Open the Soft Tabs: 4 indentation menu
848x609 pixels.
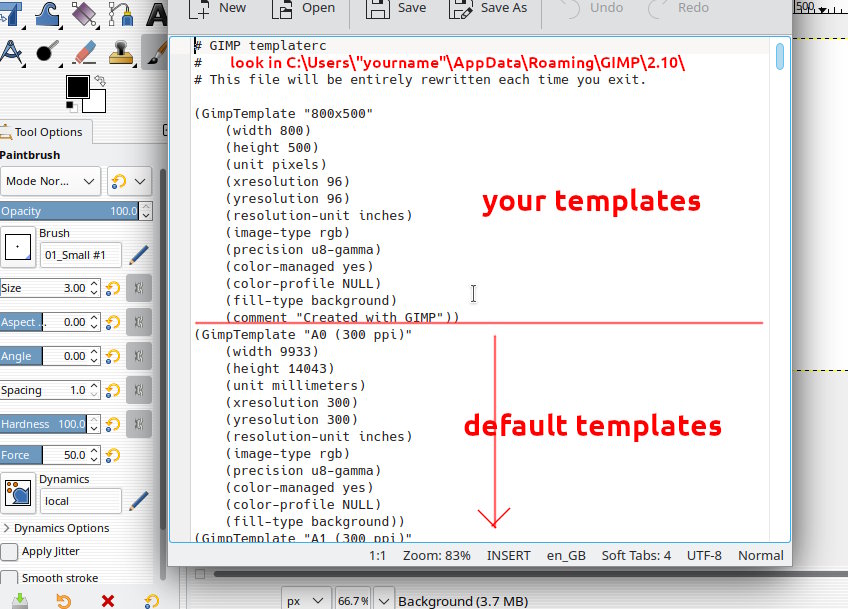tap(636, 555)
